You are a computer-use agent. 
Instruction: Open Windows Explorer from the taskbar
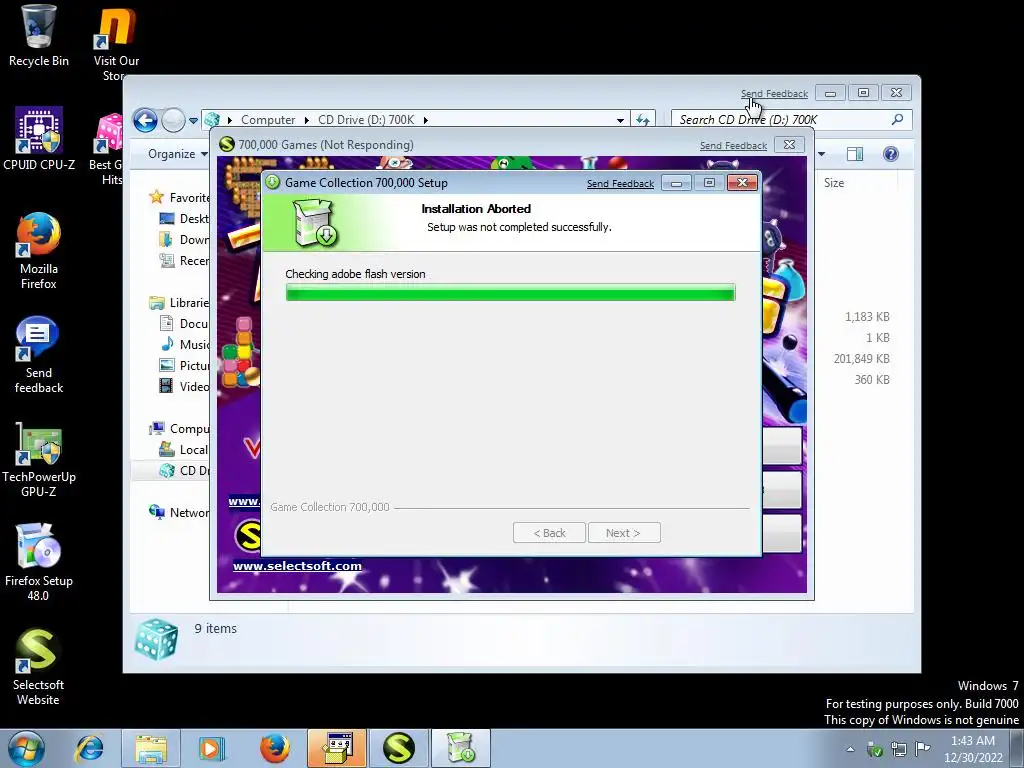point(151,748)
